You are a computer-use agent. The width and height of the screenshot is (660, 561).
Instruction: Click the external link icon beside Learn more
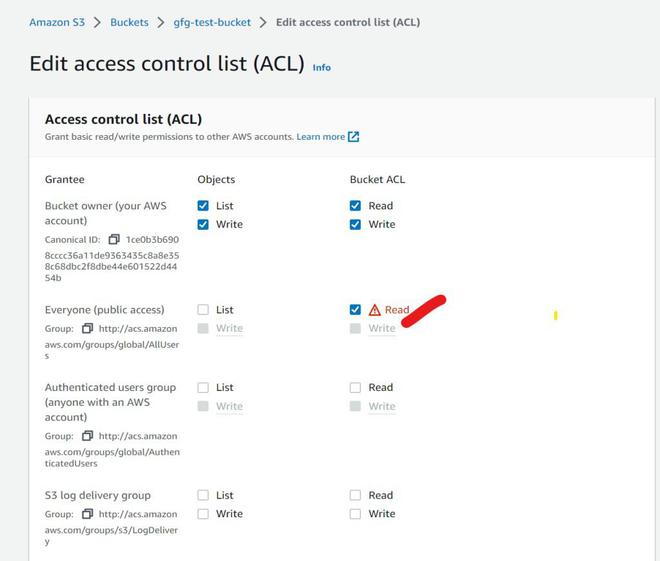click(x=354, y=137)
